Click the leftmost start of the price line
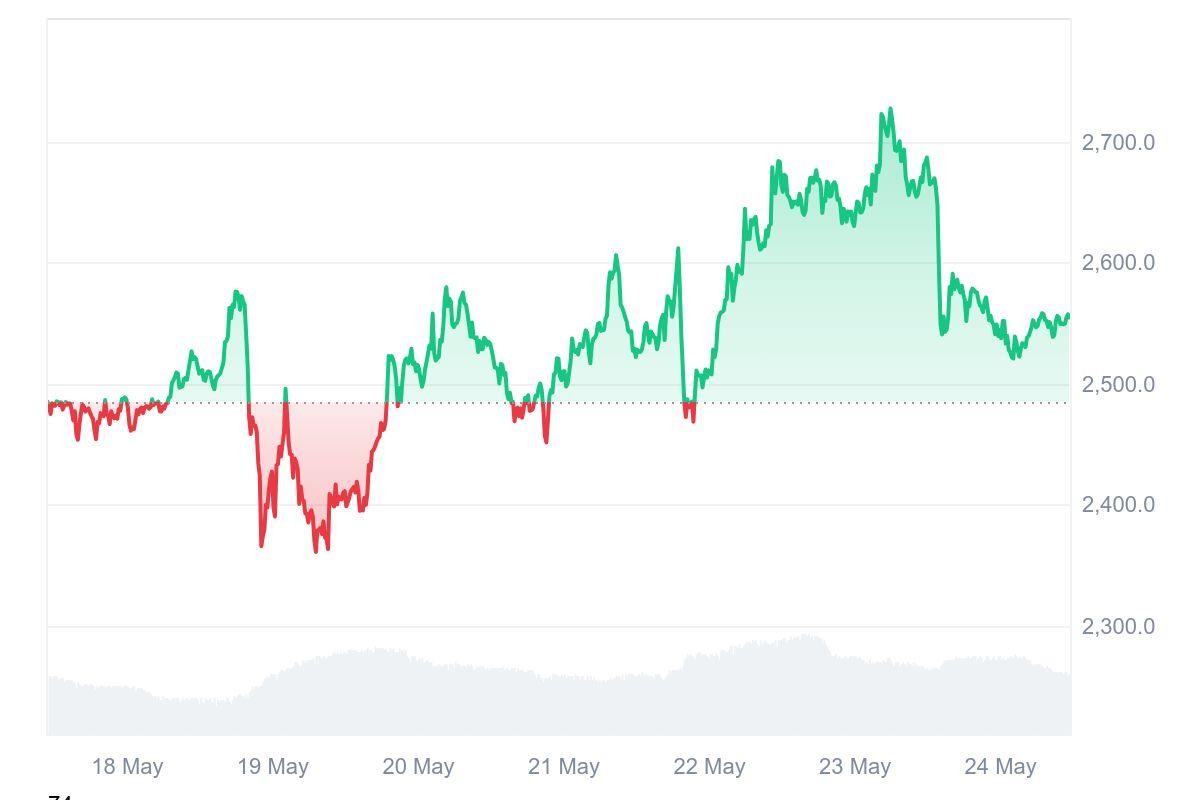The width and height of the screenshot is (1200, 800). [49, 406]
